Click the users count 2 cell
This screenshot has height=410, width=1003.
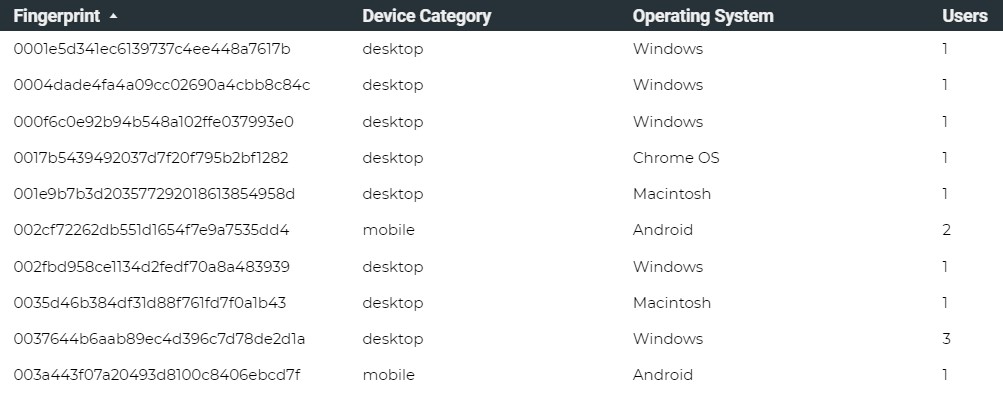(946, 230)
